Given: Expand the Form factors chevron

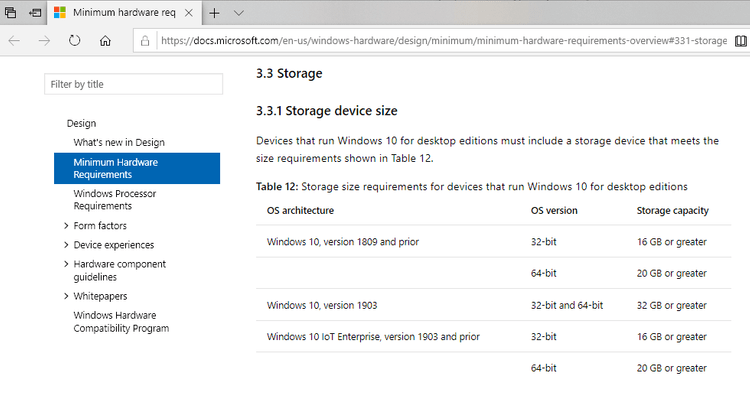Looking at the screenshot, I should pyautogui.click(x=66, y=225).
